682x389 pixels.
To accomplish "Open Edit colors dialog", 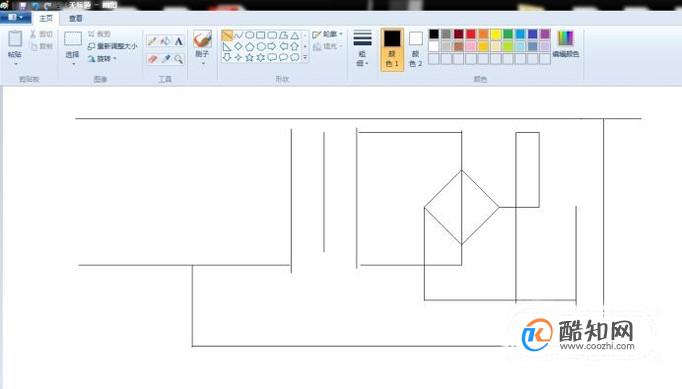I will 565,44.
